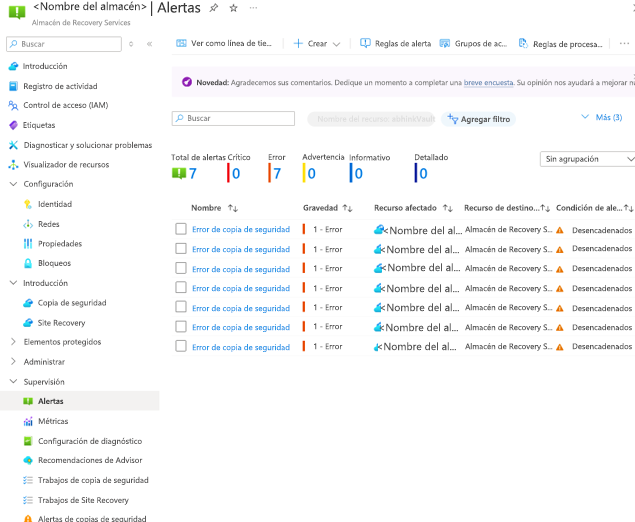
Task: Click the Visualizador de recursos icon
Action: (13, 164)
